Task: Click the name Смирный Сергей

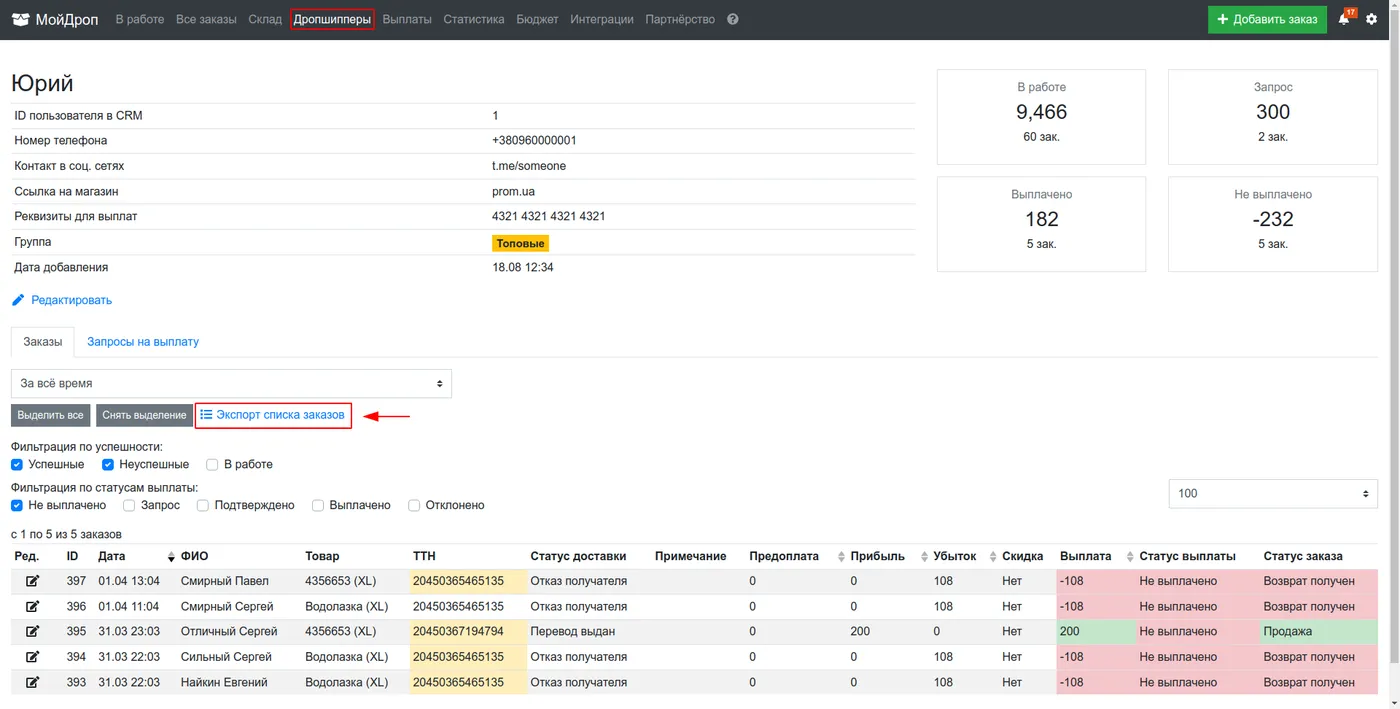Action: (226, 606)
